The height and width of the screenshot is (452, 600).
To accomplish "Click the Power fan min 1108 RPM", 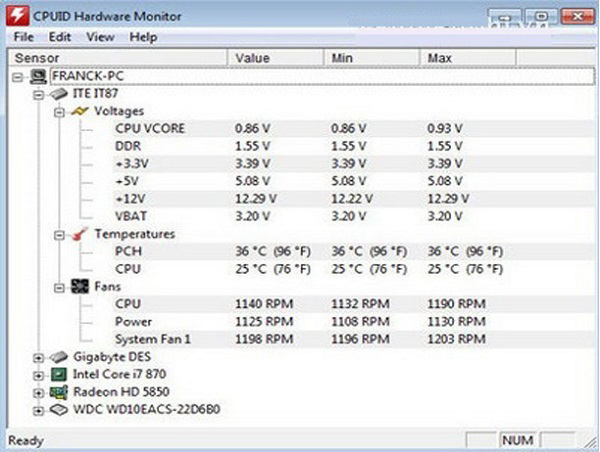I will point(360,321).
